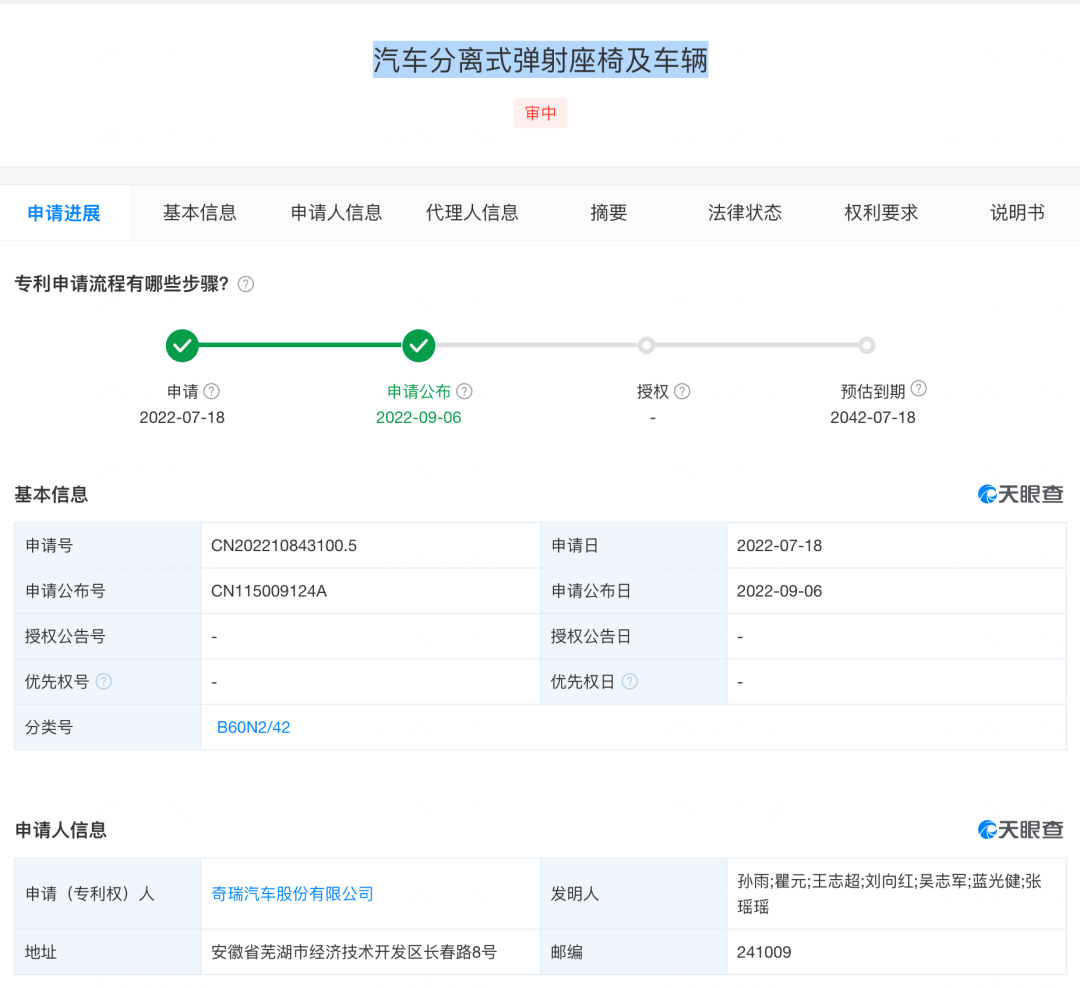Open 奇瑞汽车股份有限公司 company link
Image resolution: width=1080 pixels, height=988 pixels.
292,894
